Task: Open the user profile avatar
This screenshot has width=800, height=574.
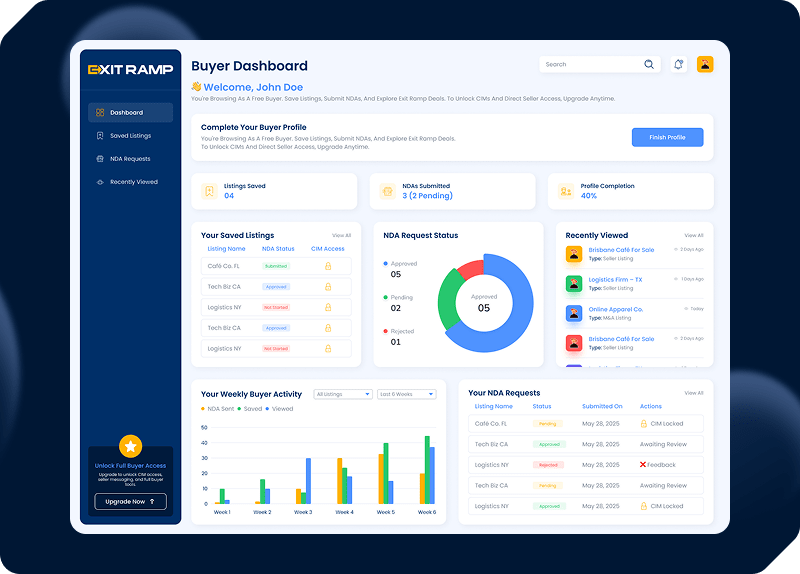Action: pos(705,64)
